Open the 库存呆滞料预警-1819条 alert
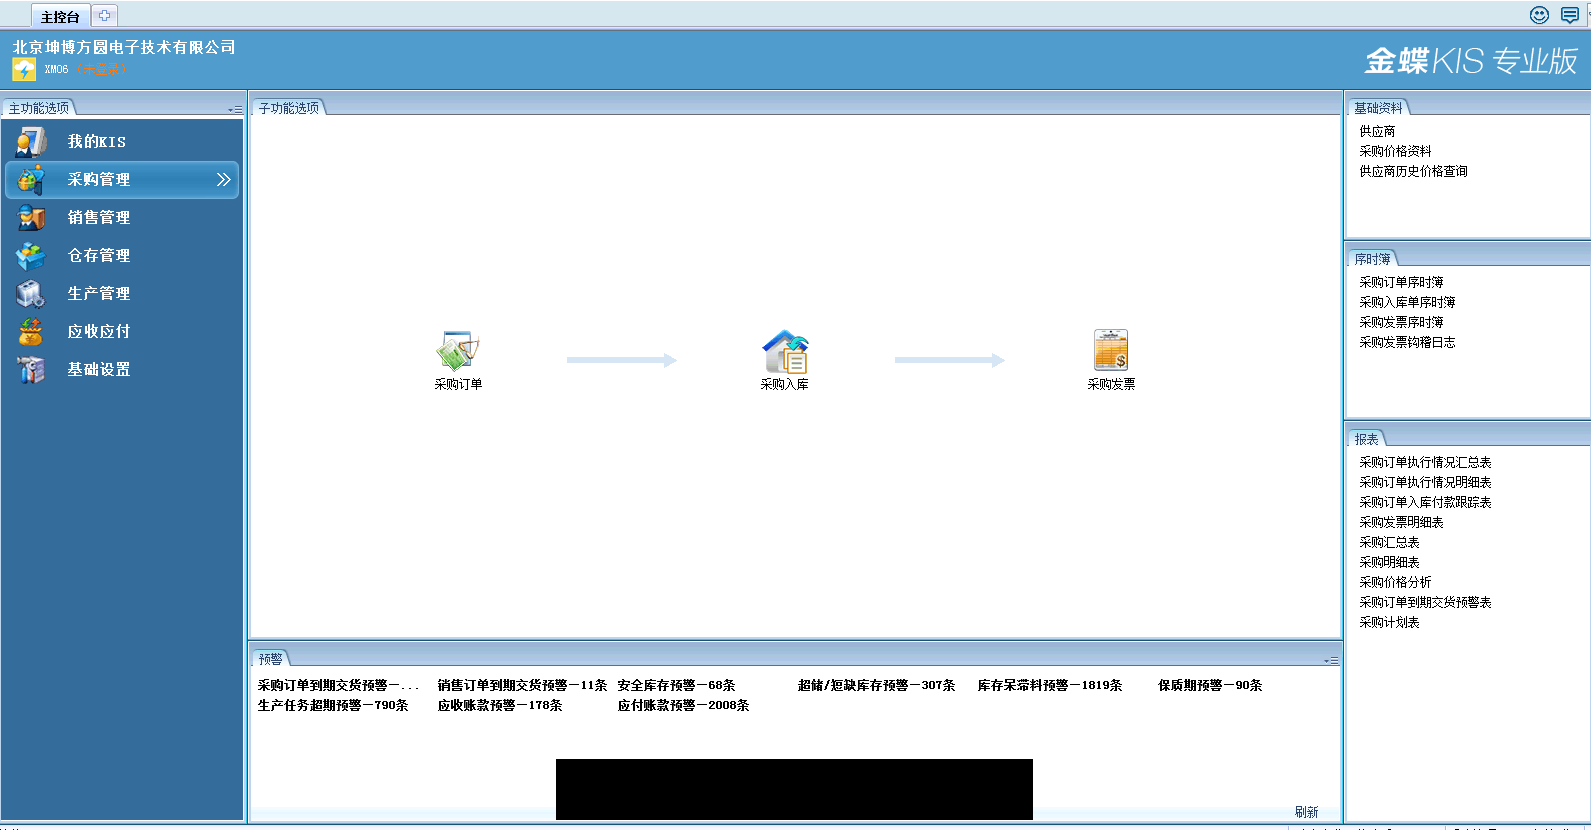Image resolution: width=1591 pixels, height=830 pixels. [x=1049, y=686]
